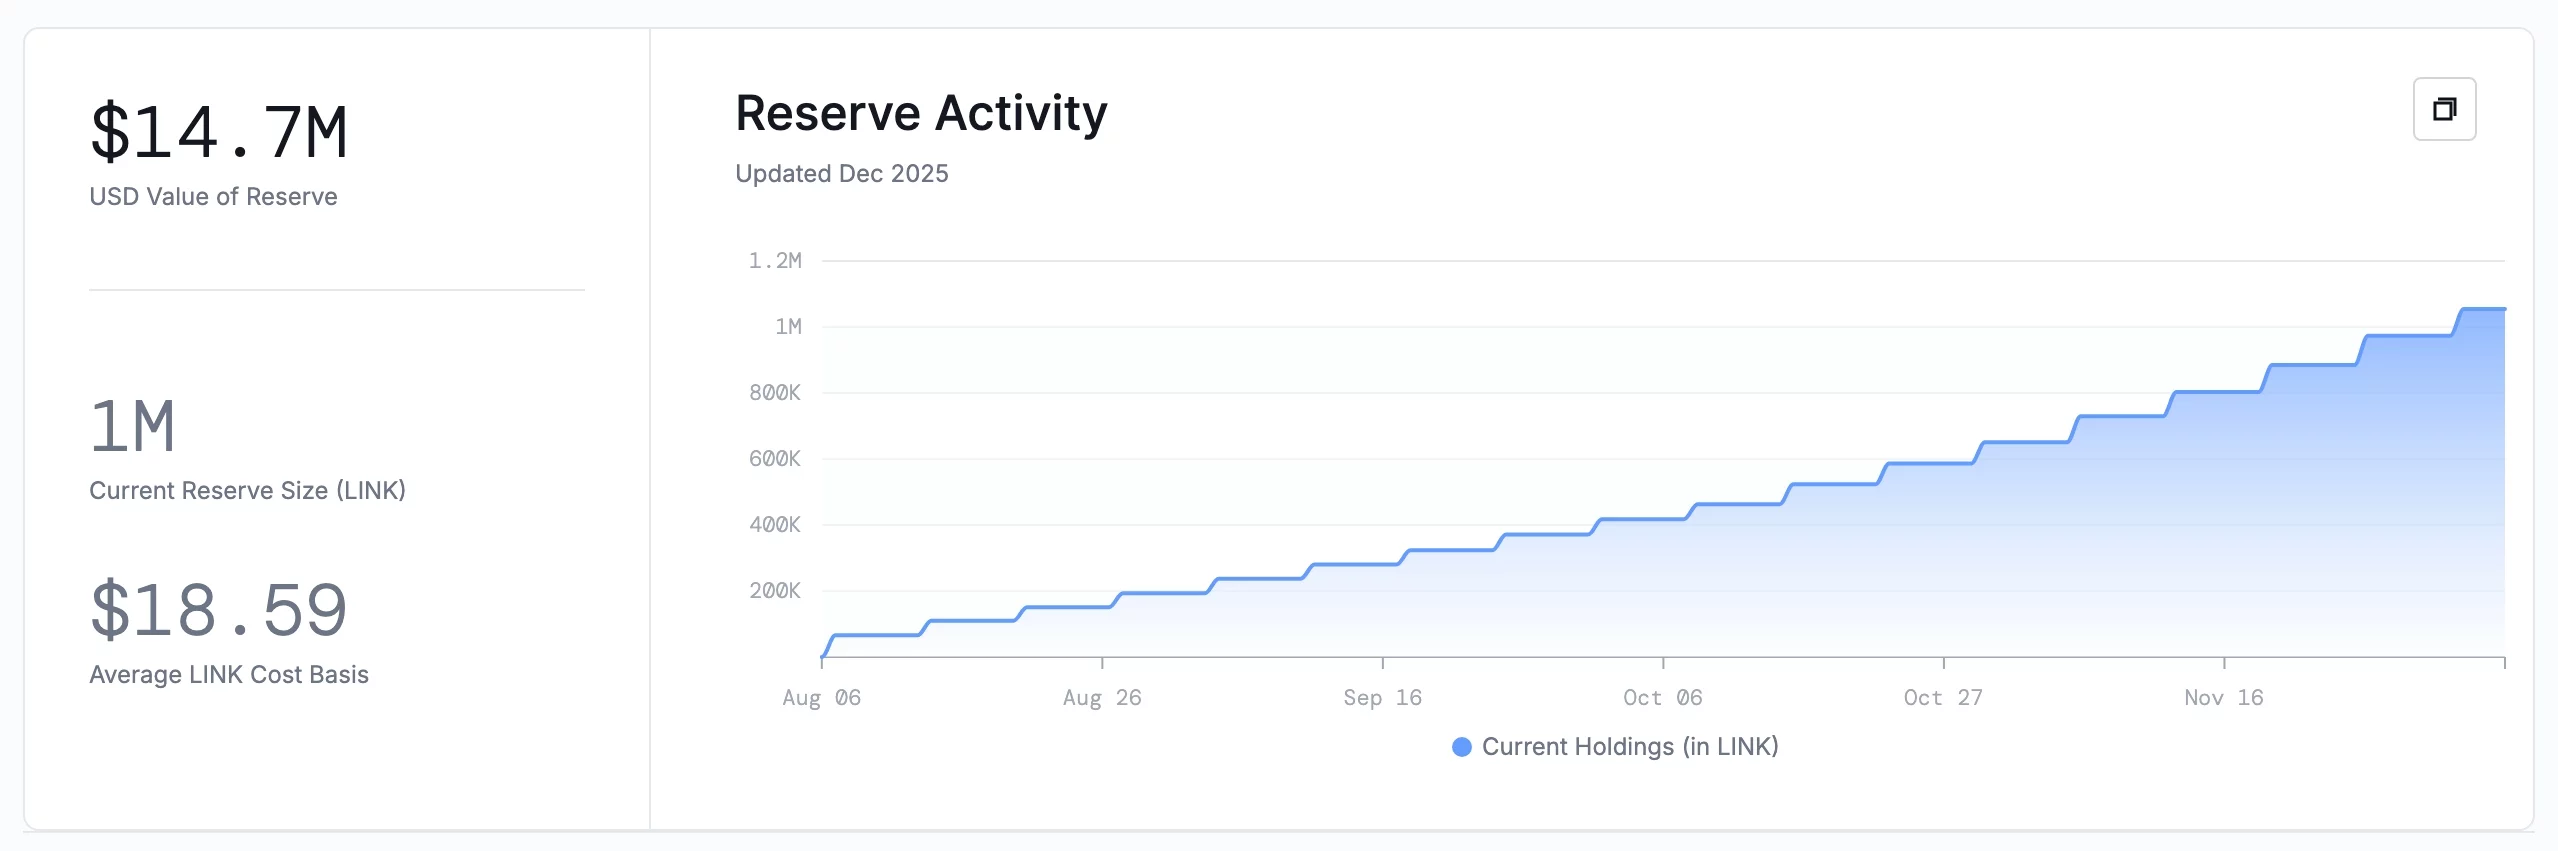Click the Nov 16 x-axis tick label

click(x=2223, y=698)
